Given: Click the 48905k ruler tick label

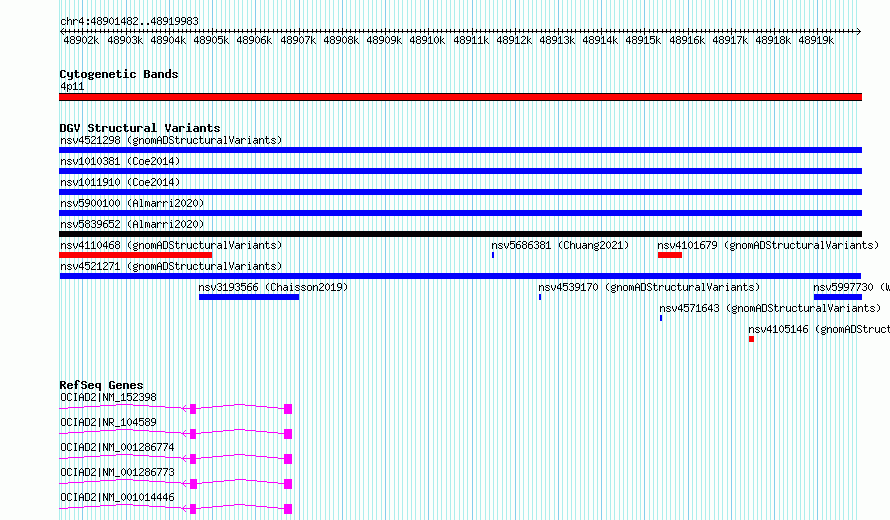Looking at the screenshot, I should (x=211, y=41).
